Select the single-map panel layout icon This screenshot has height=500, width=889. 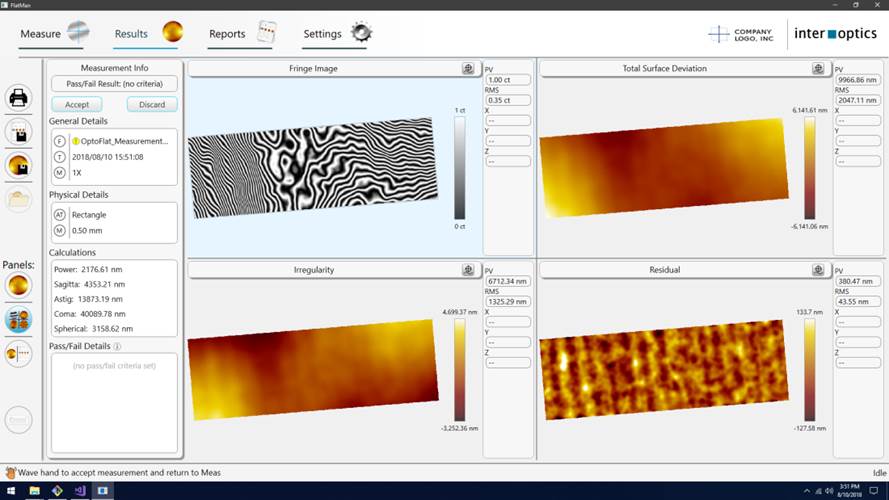[18, 285]
